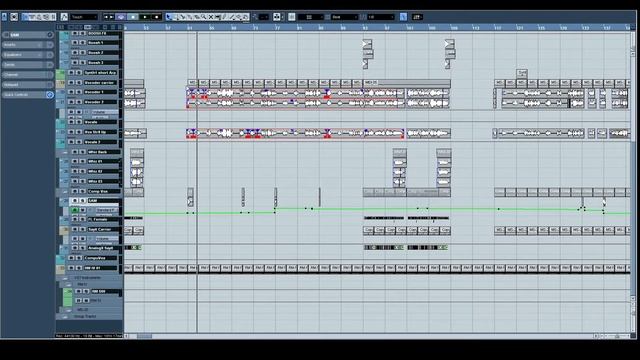Mute the Boosh 1 track
Image resolution: width=640 pixels, height=360 pixels.
tap(75, 42)
